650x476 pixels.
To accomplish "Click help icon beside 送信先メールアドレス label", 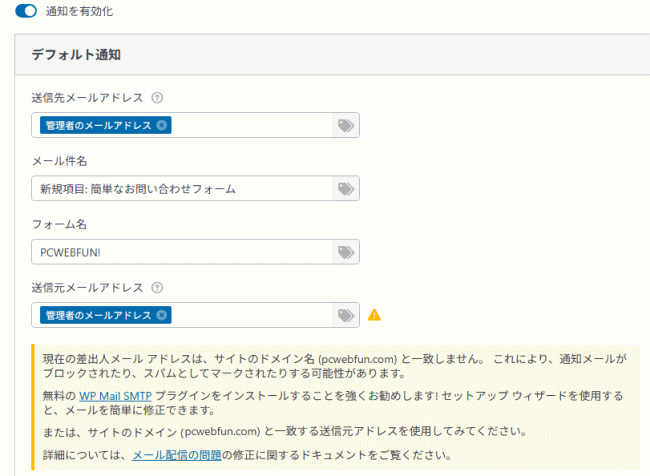I will (x=157, y=98).
